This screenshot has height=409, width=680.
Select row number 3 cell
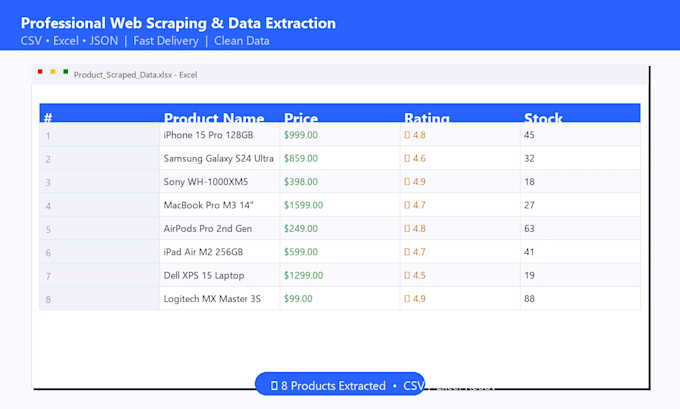pos(99,181)
